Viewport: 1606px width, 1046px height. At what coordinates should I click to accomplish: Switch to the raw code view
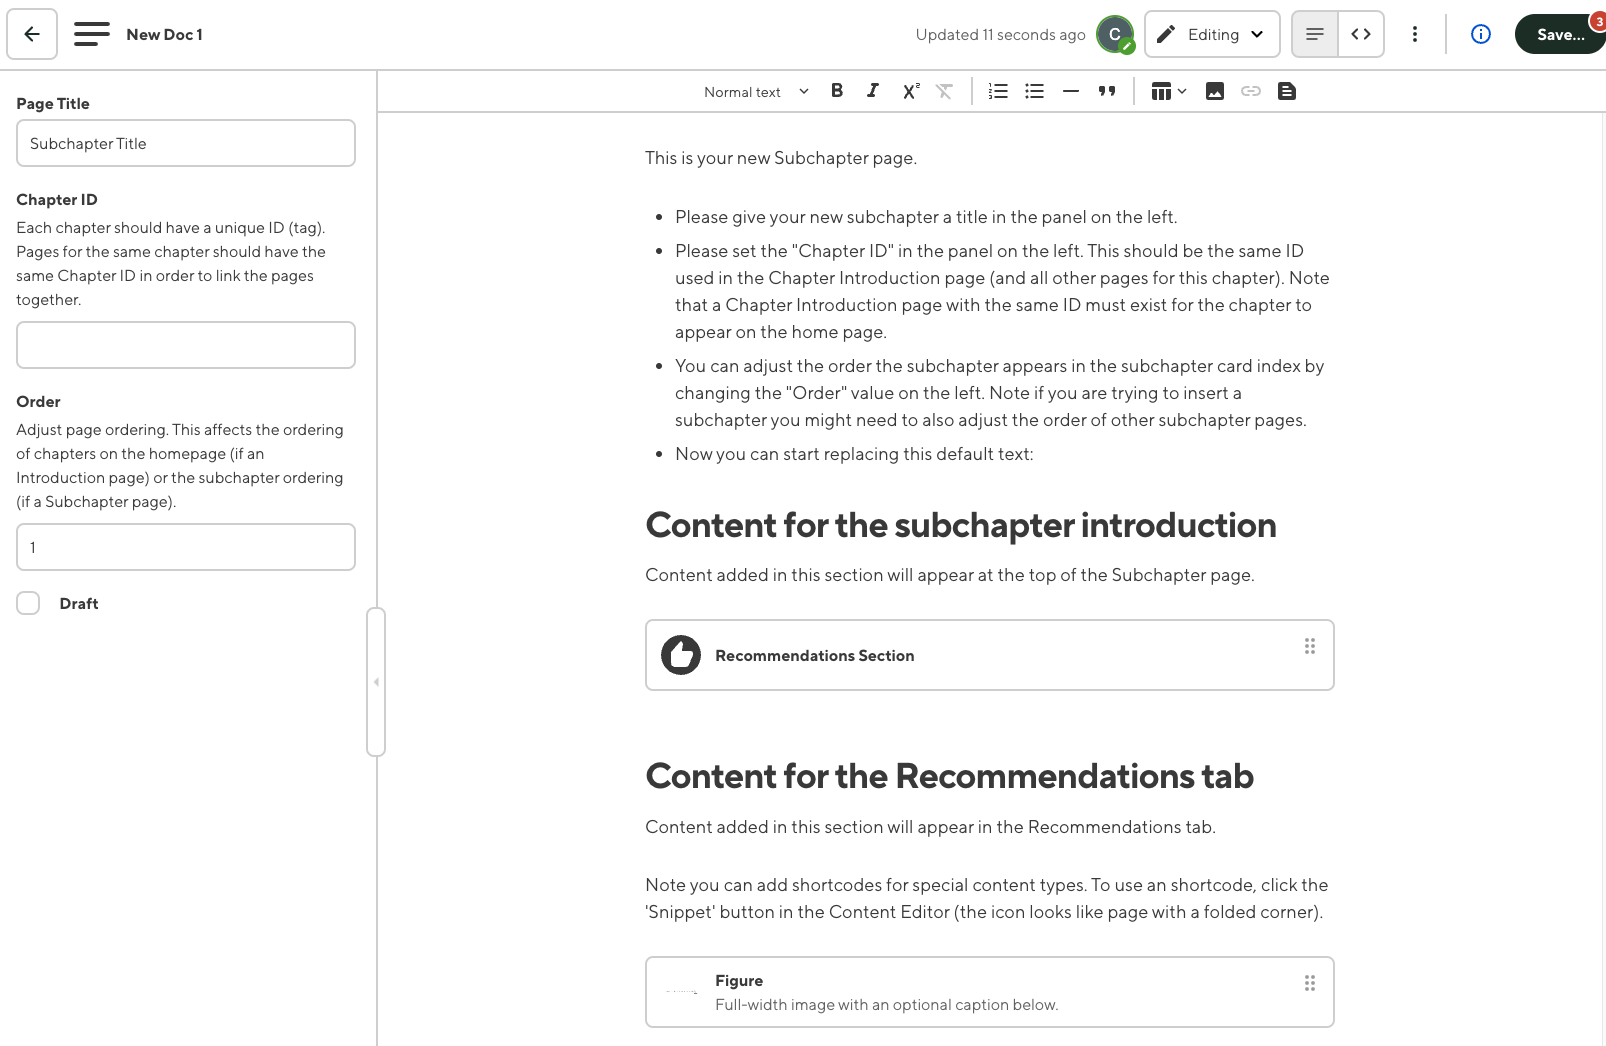pyautogui.click(x=1360, y=34)
